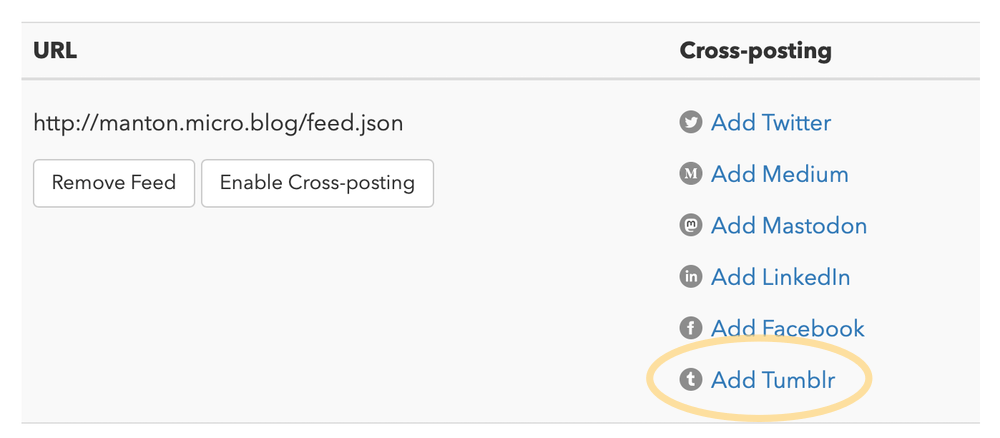Choose the Add Mastodon link
Screen dimensions: 1000x438
[x=788, y=226]
